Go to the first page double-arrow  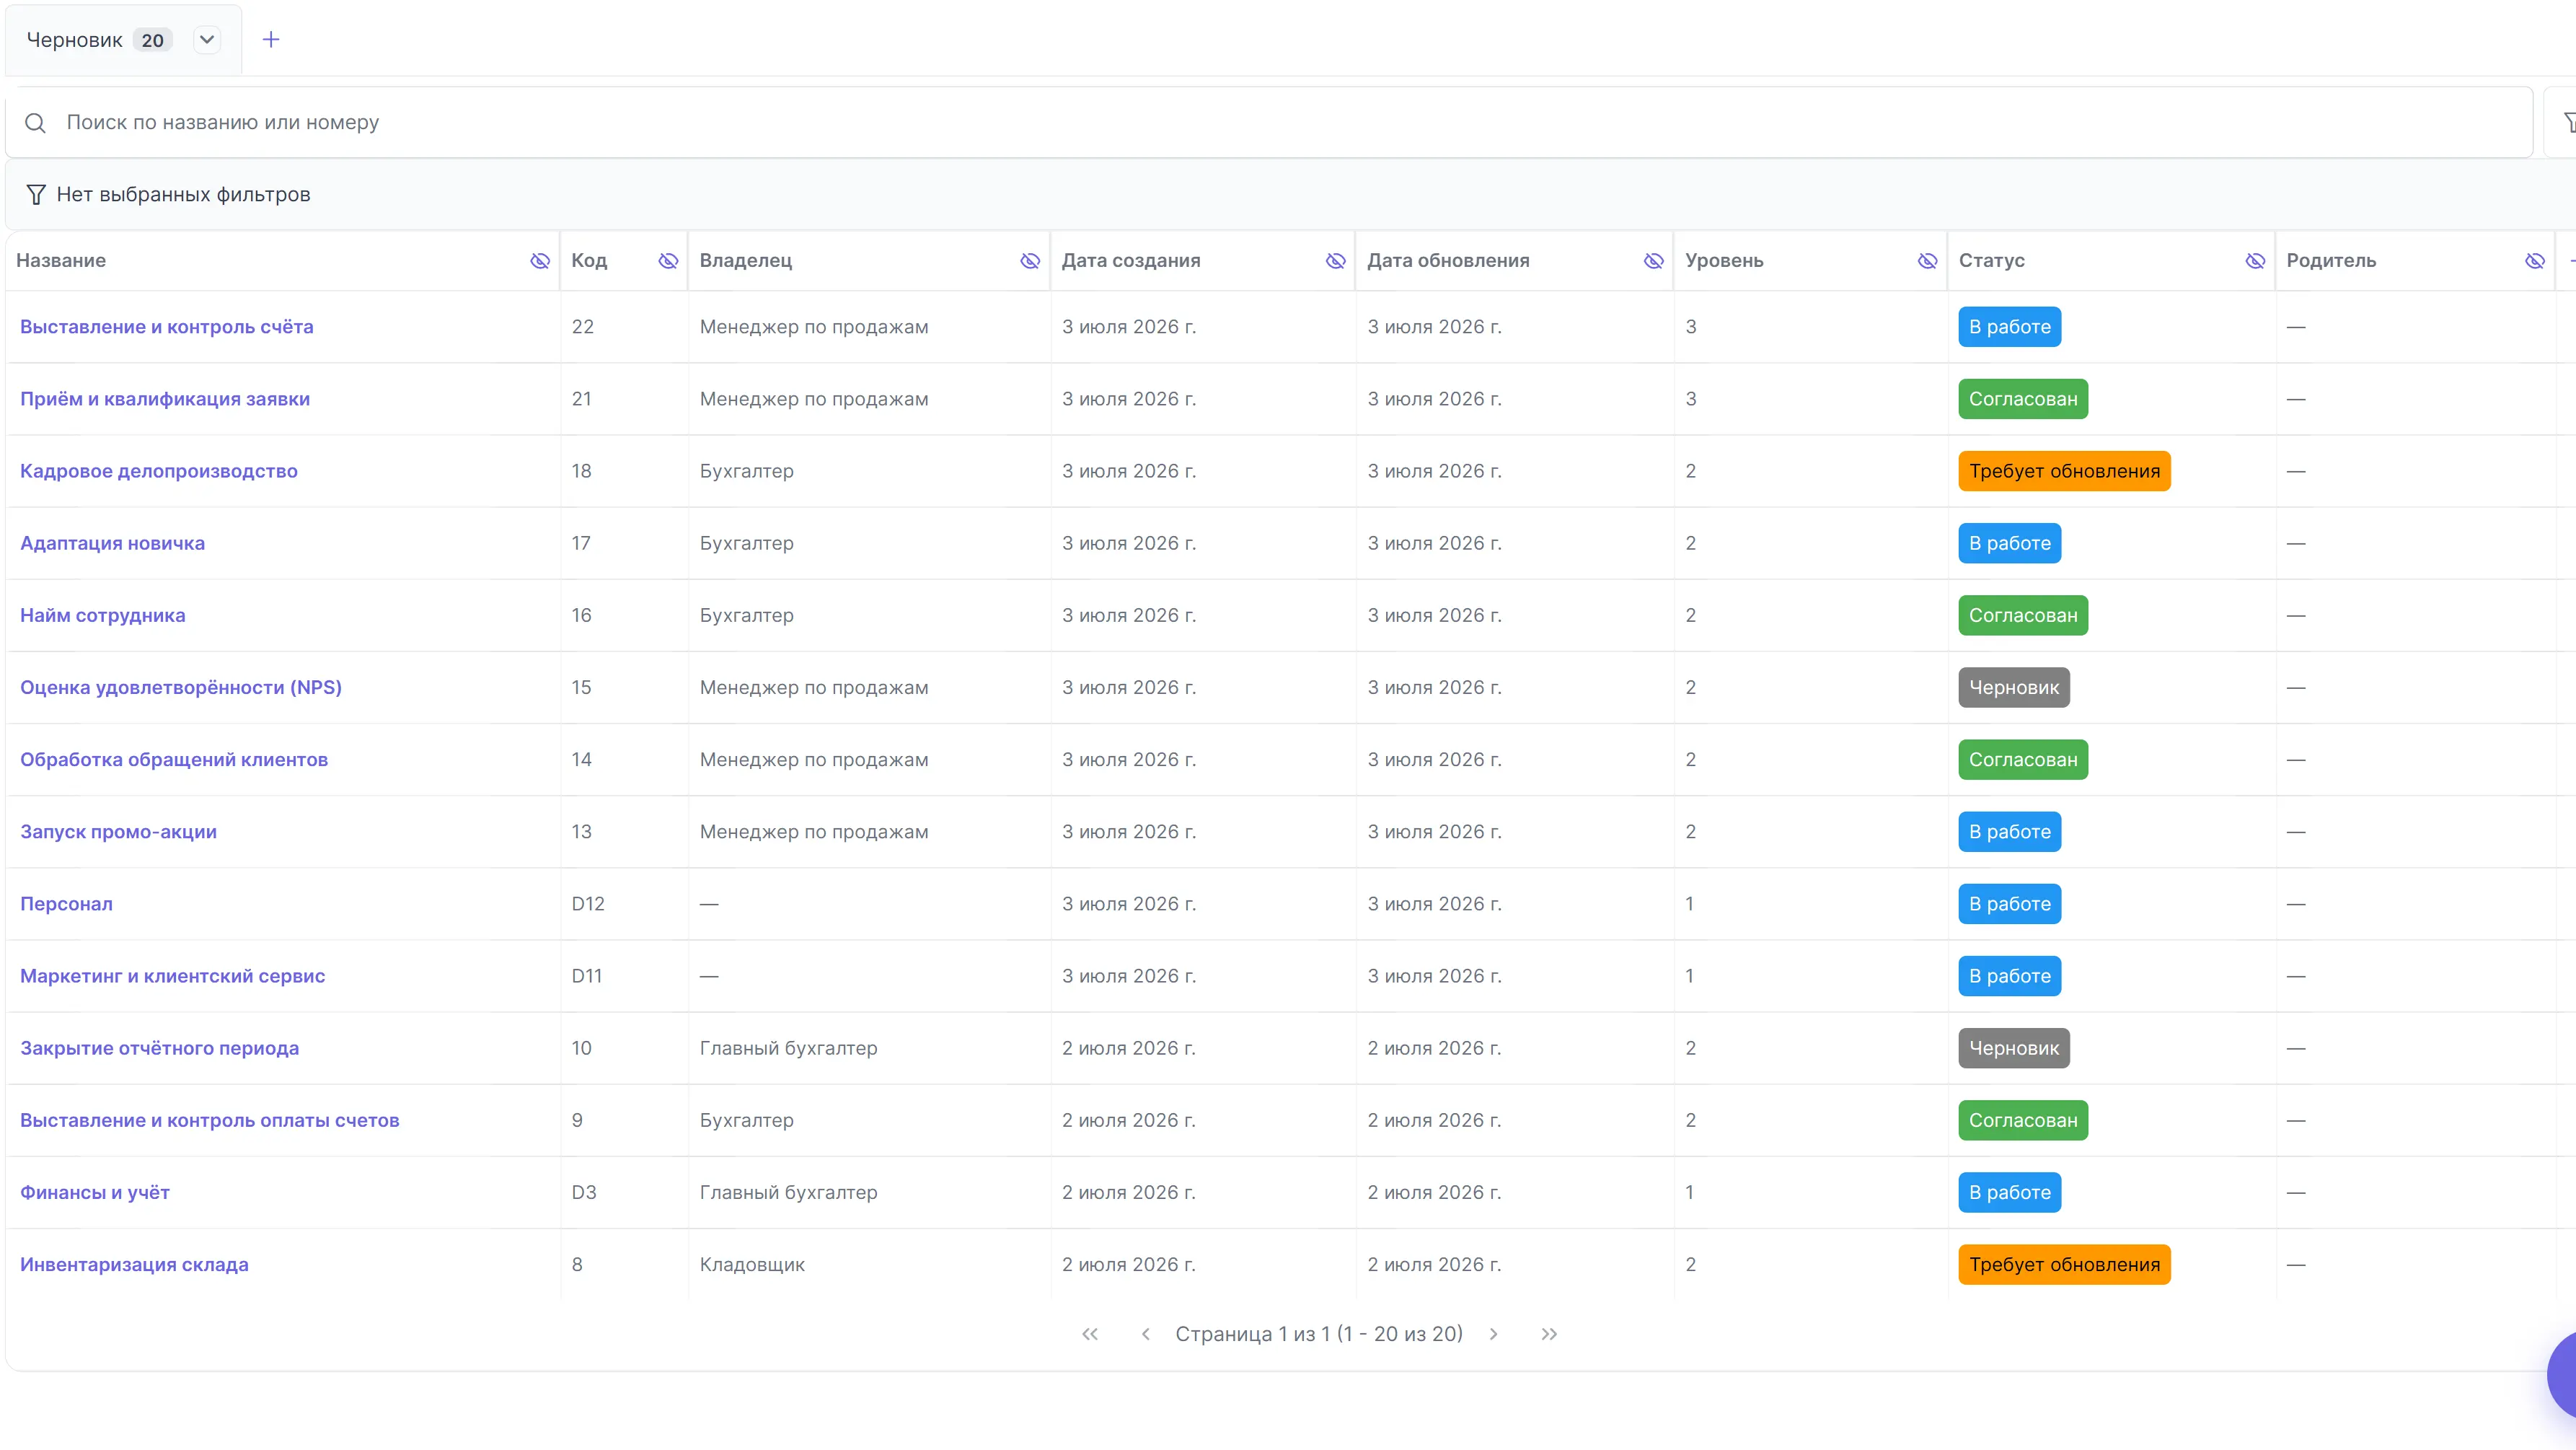point(1090,1334)
